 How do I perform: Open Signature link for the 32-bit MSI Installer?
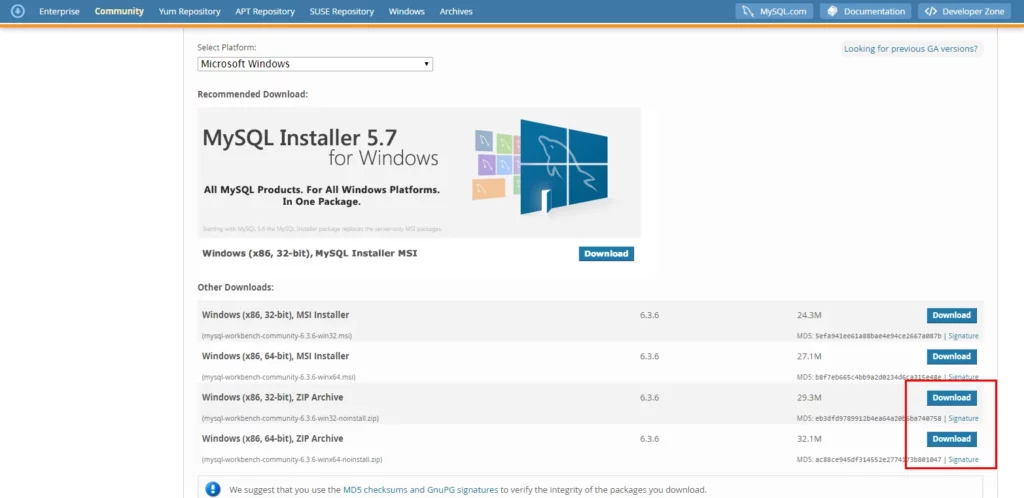pyautogui.click(x=963, y=336)
